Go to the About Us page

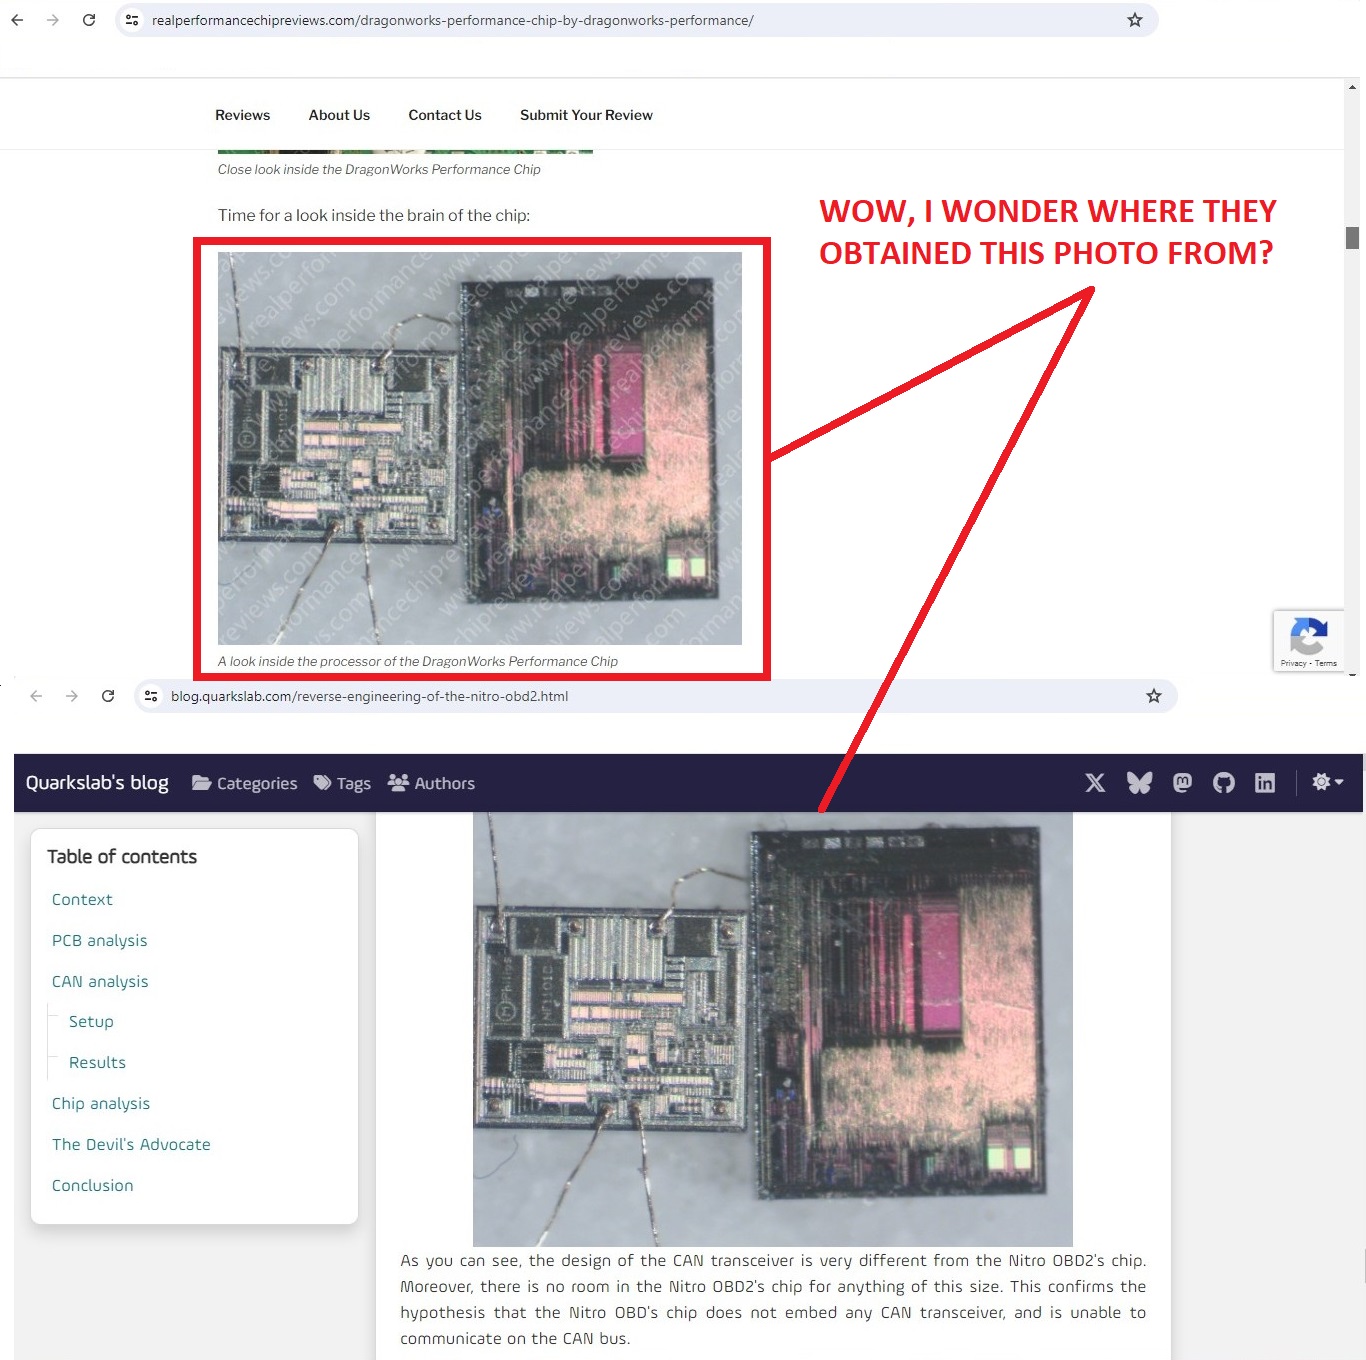tap(339, 115)
